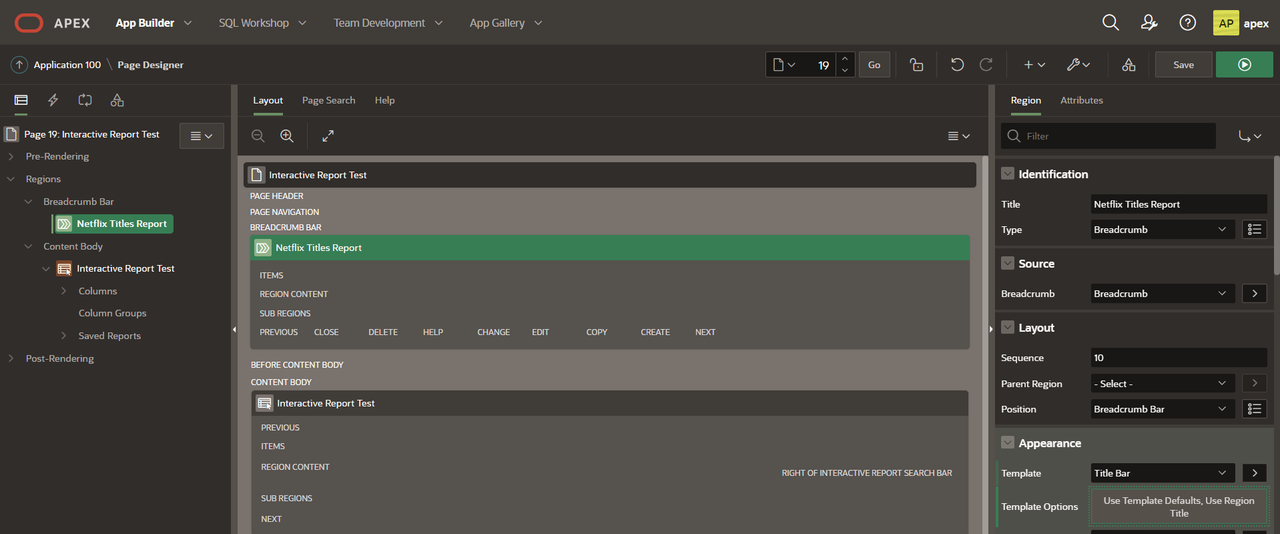Click the Title field Netflix Titles Report

[1178, 204]
